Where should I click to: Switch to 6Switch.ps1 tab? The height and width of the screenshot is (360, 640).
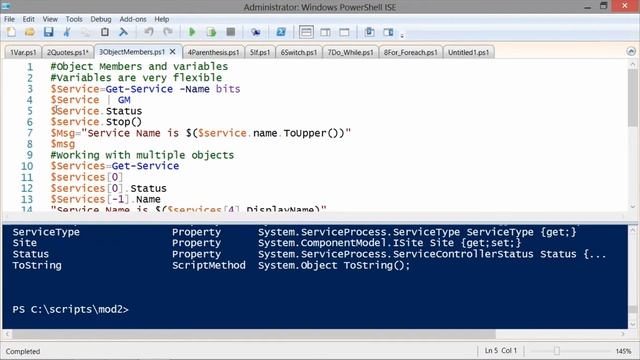pyautogui.click(x=299, y=52)
